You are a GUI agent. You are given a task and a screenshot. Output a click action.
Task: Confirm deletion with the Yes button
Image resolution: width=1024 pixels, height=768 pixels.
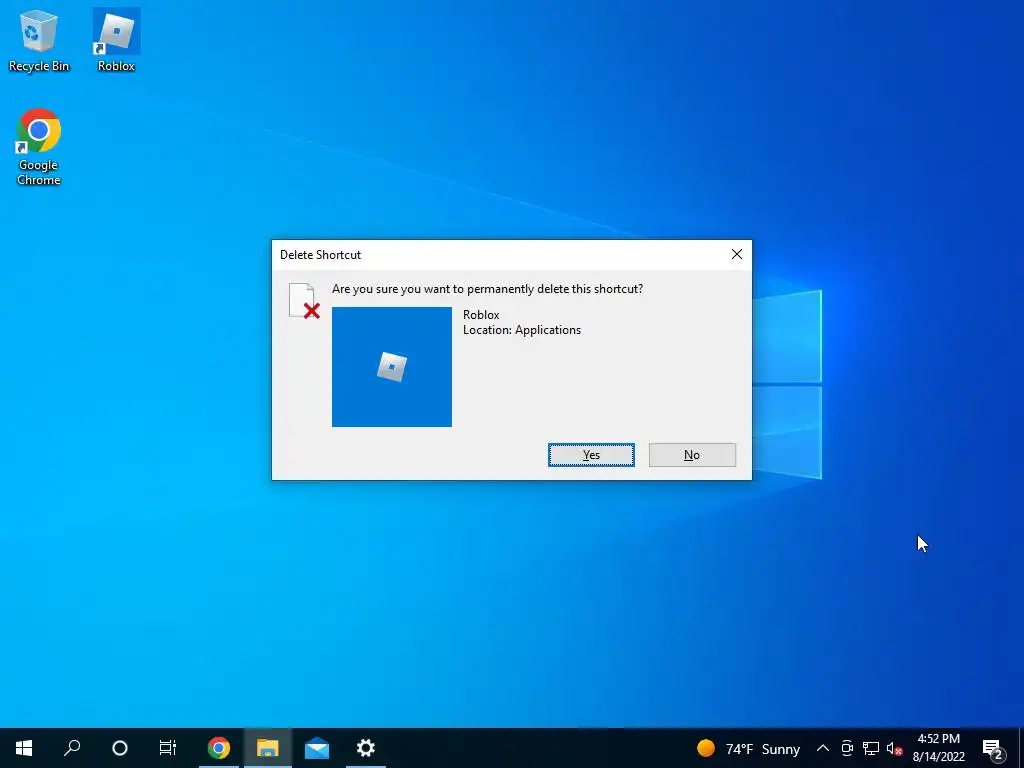591,455
